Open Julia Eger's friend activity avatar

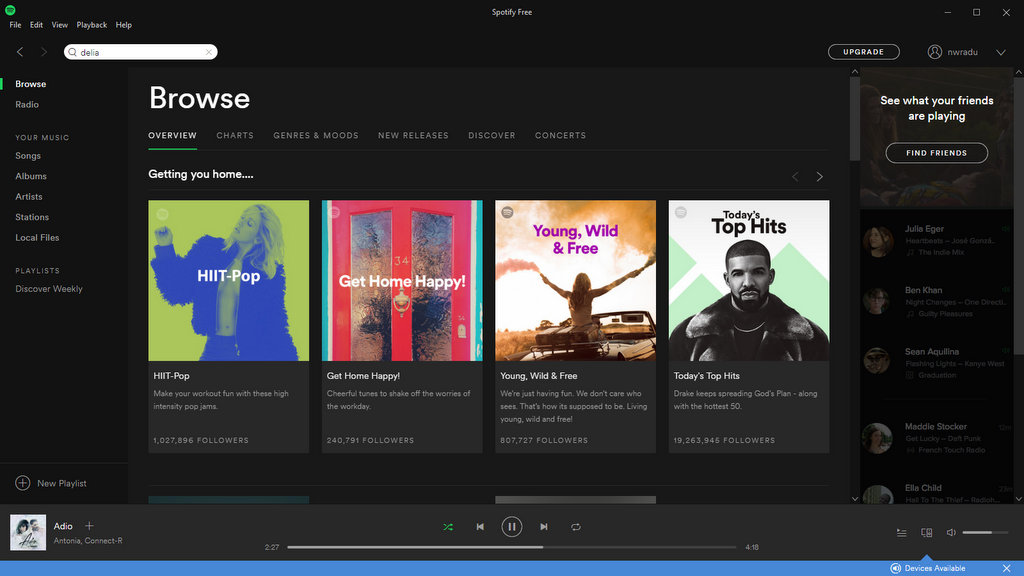tap(878, 242)
